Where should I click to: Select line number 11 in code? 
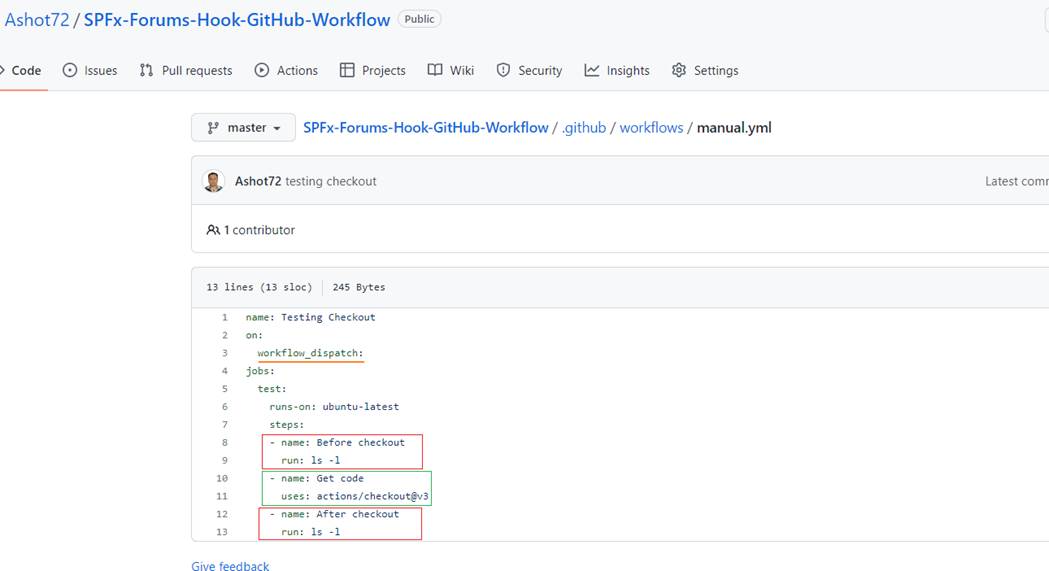coord(222,496)
